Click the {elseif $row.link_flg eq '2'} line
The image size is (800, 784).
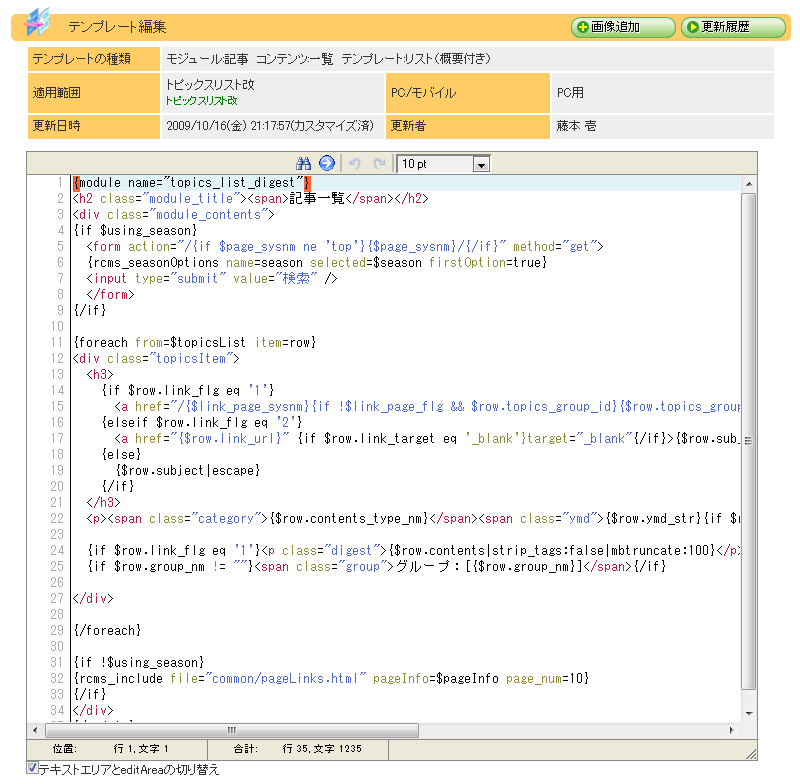tap(202, 422)
